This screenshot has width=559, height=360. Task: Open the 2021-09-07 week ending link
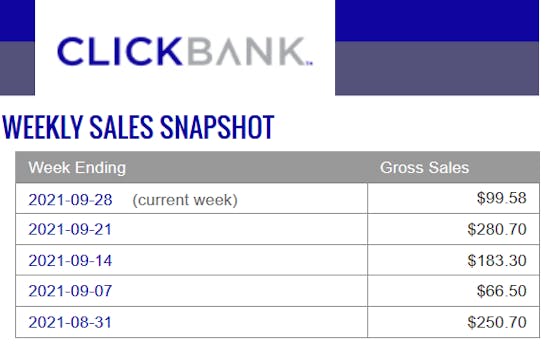click(70, 291)
